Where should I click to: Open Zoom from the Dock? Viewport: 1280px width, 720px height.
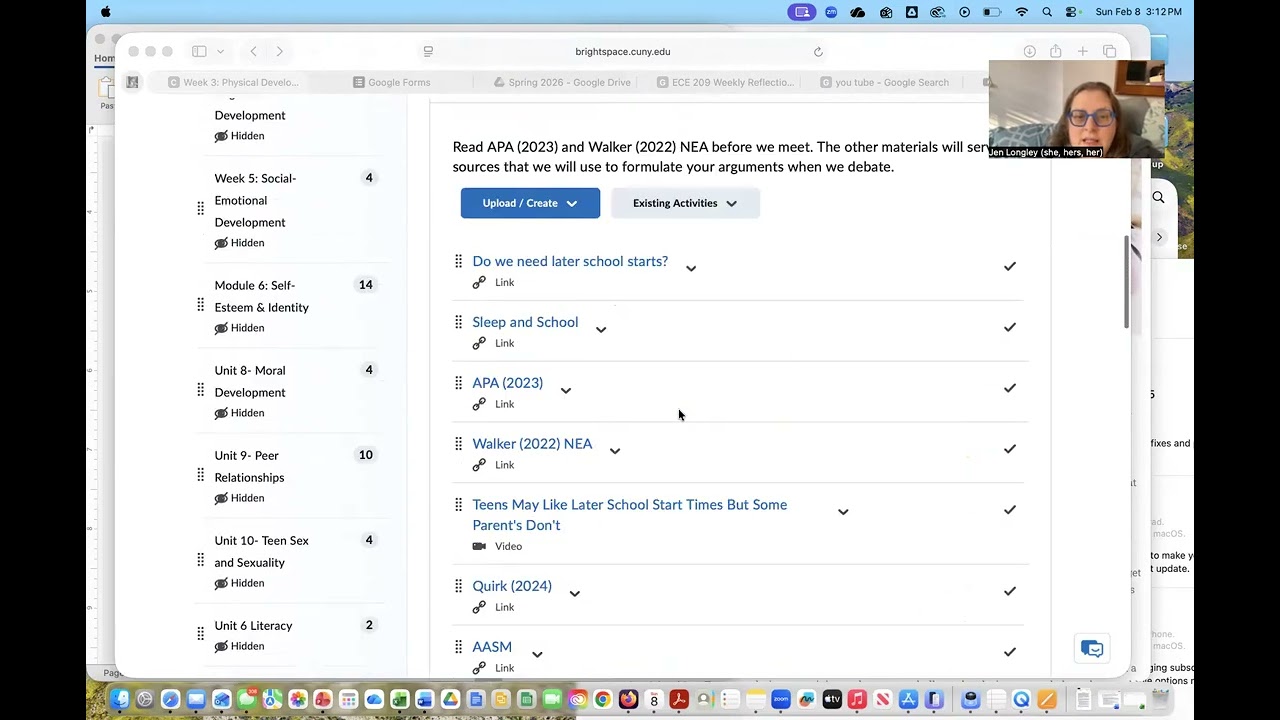pos(781,700)
